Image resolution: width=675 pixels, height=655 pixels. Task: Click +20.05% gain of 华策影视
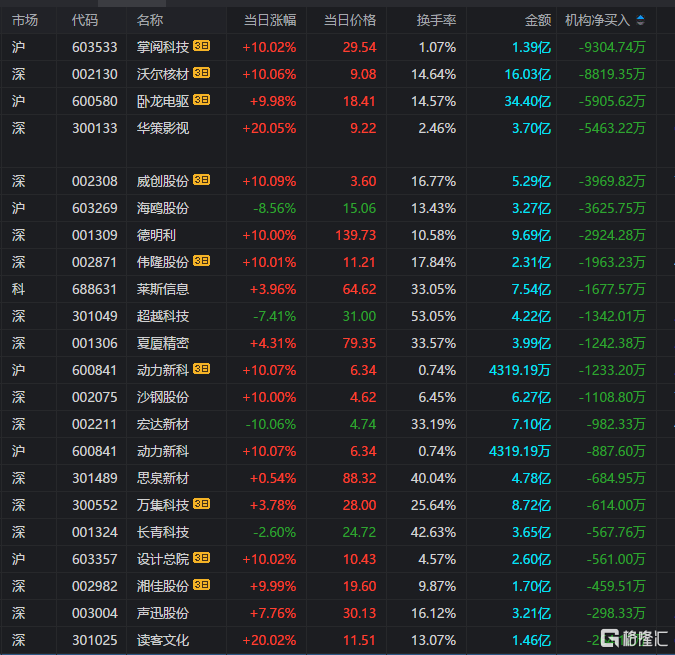[x=269, y=128]
